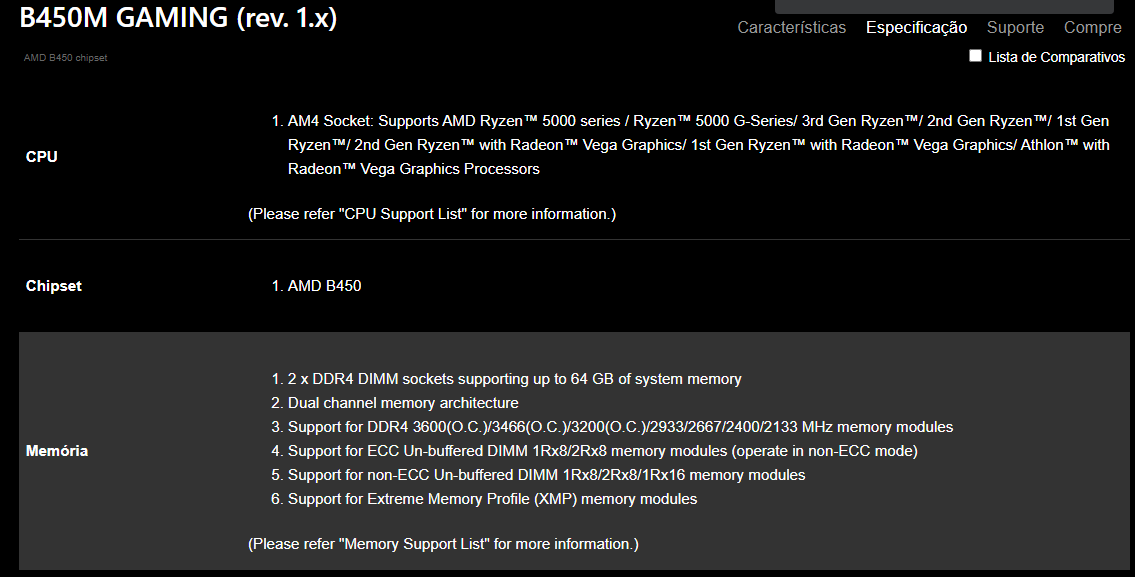Open the Características tab
Screen dimensions: 1135x577
[x=791, y=28]
